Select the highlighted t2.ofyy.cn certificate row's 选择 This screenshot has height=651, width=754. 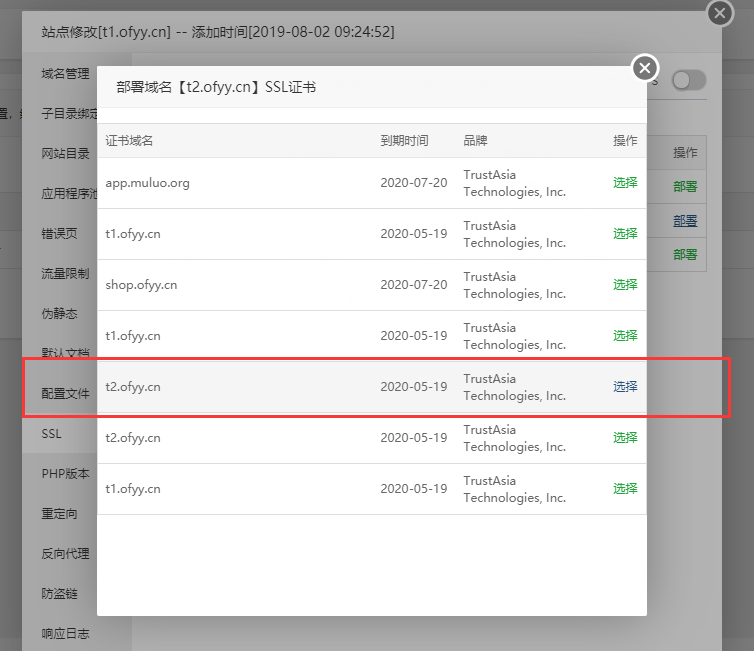point(625,387)
